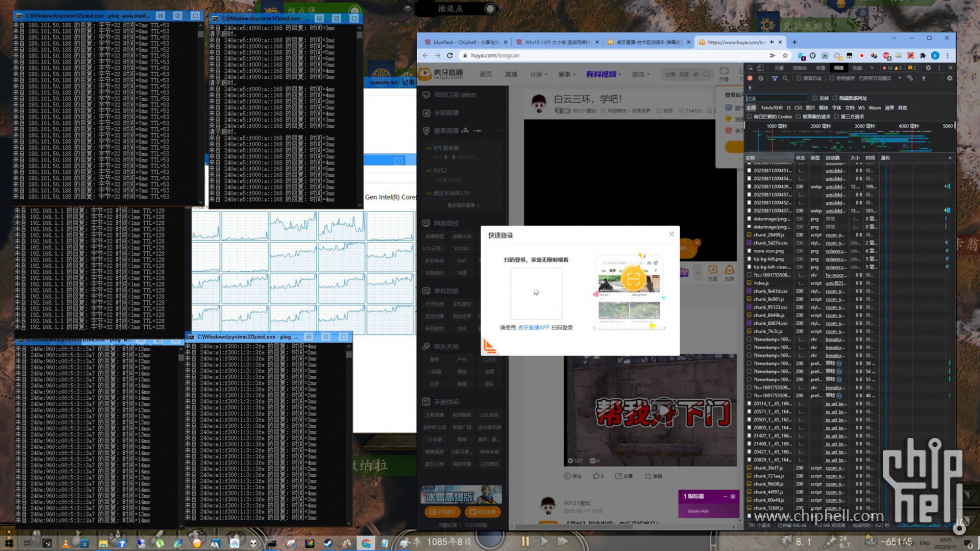The image size is (980, 551).
Task: Select bluelash Chiphell browser tab
Action: coord(464,42)
